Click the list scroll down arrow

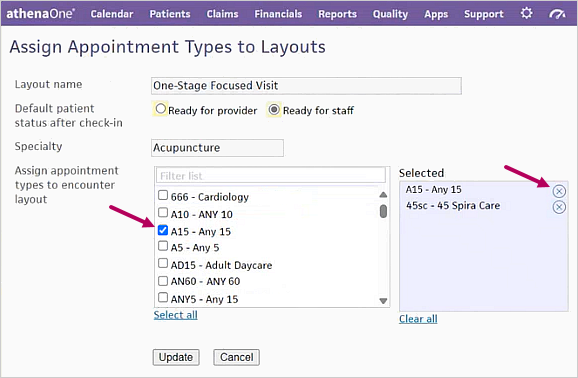[383, 301]
